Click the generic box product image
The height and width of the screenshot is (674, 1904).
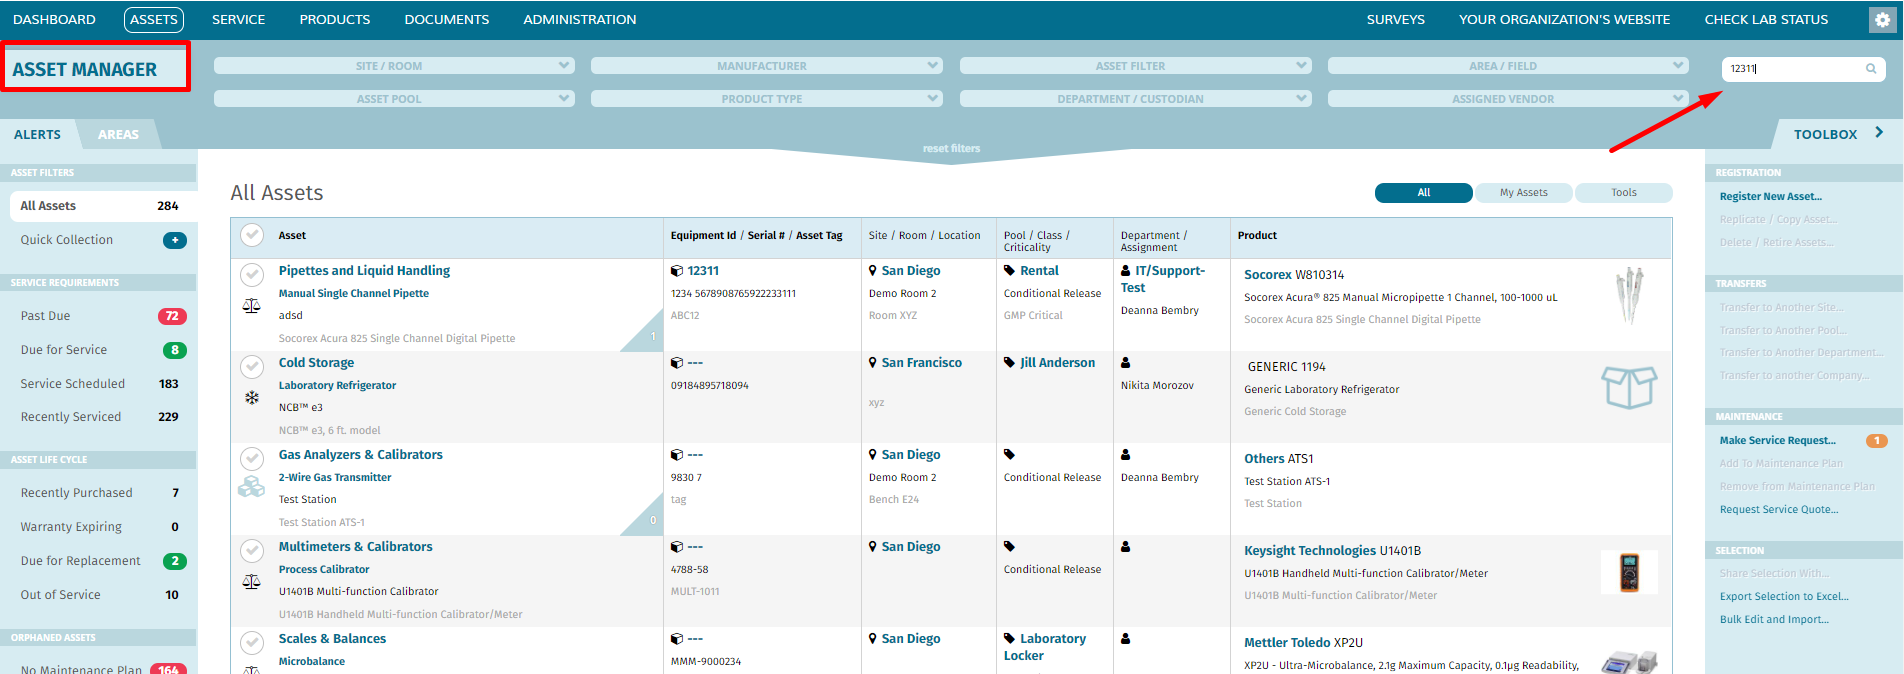1630,387
